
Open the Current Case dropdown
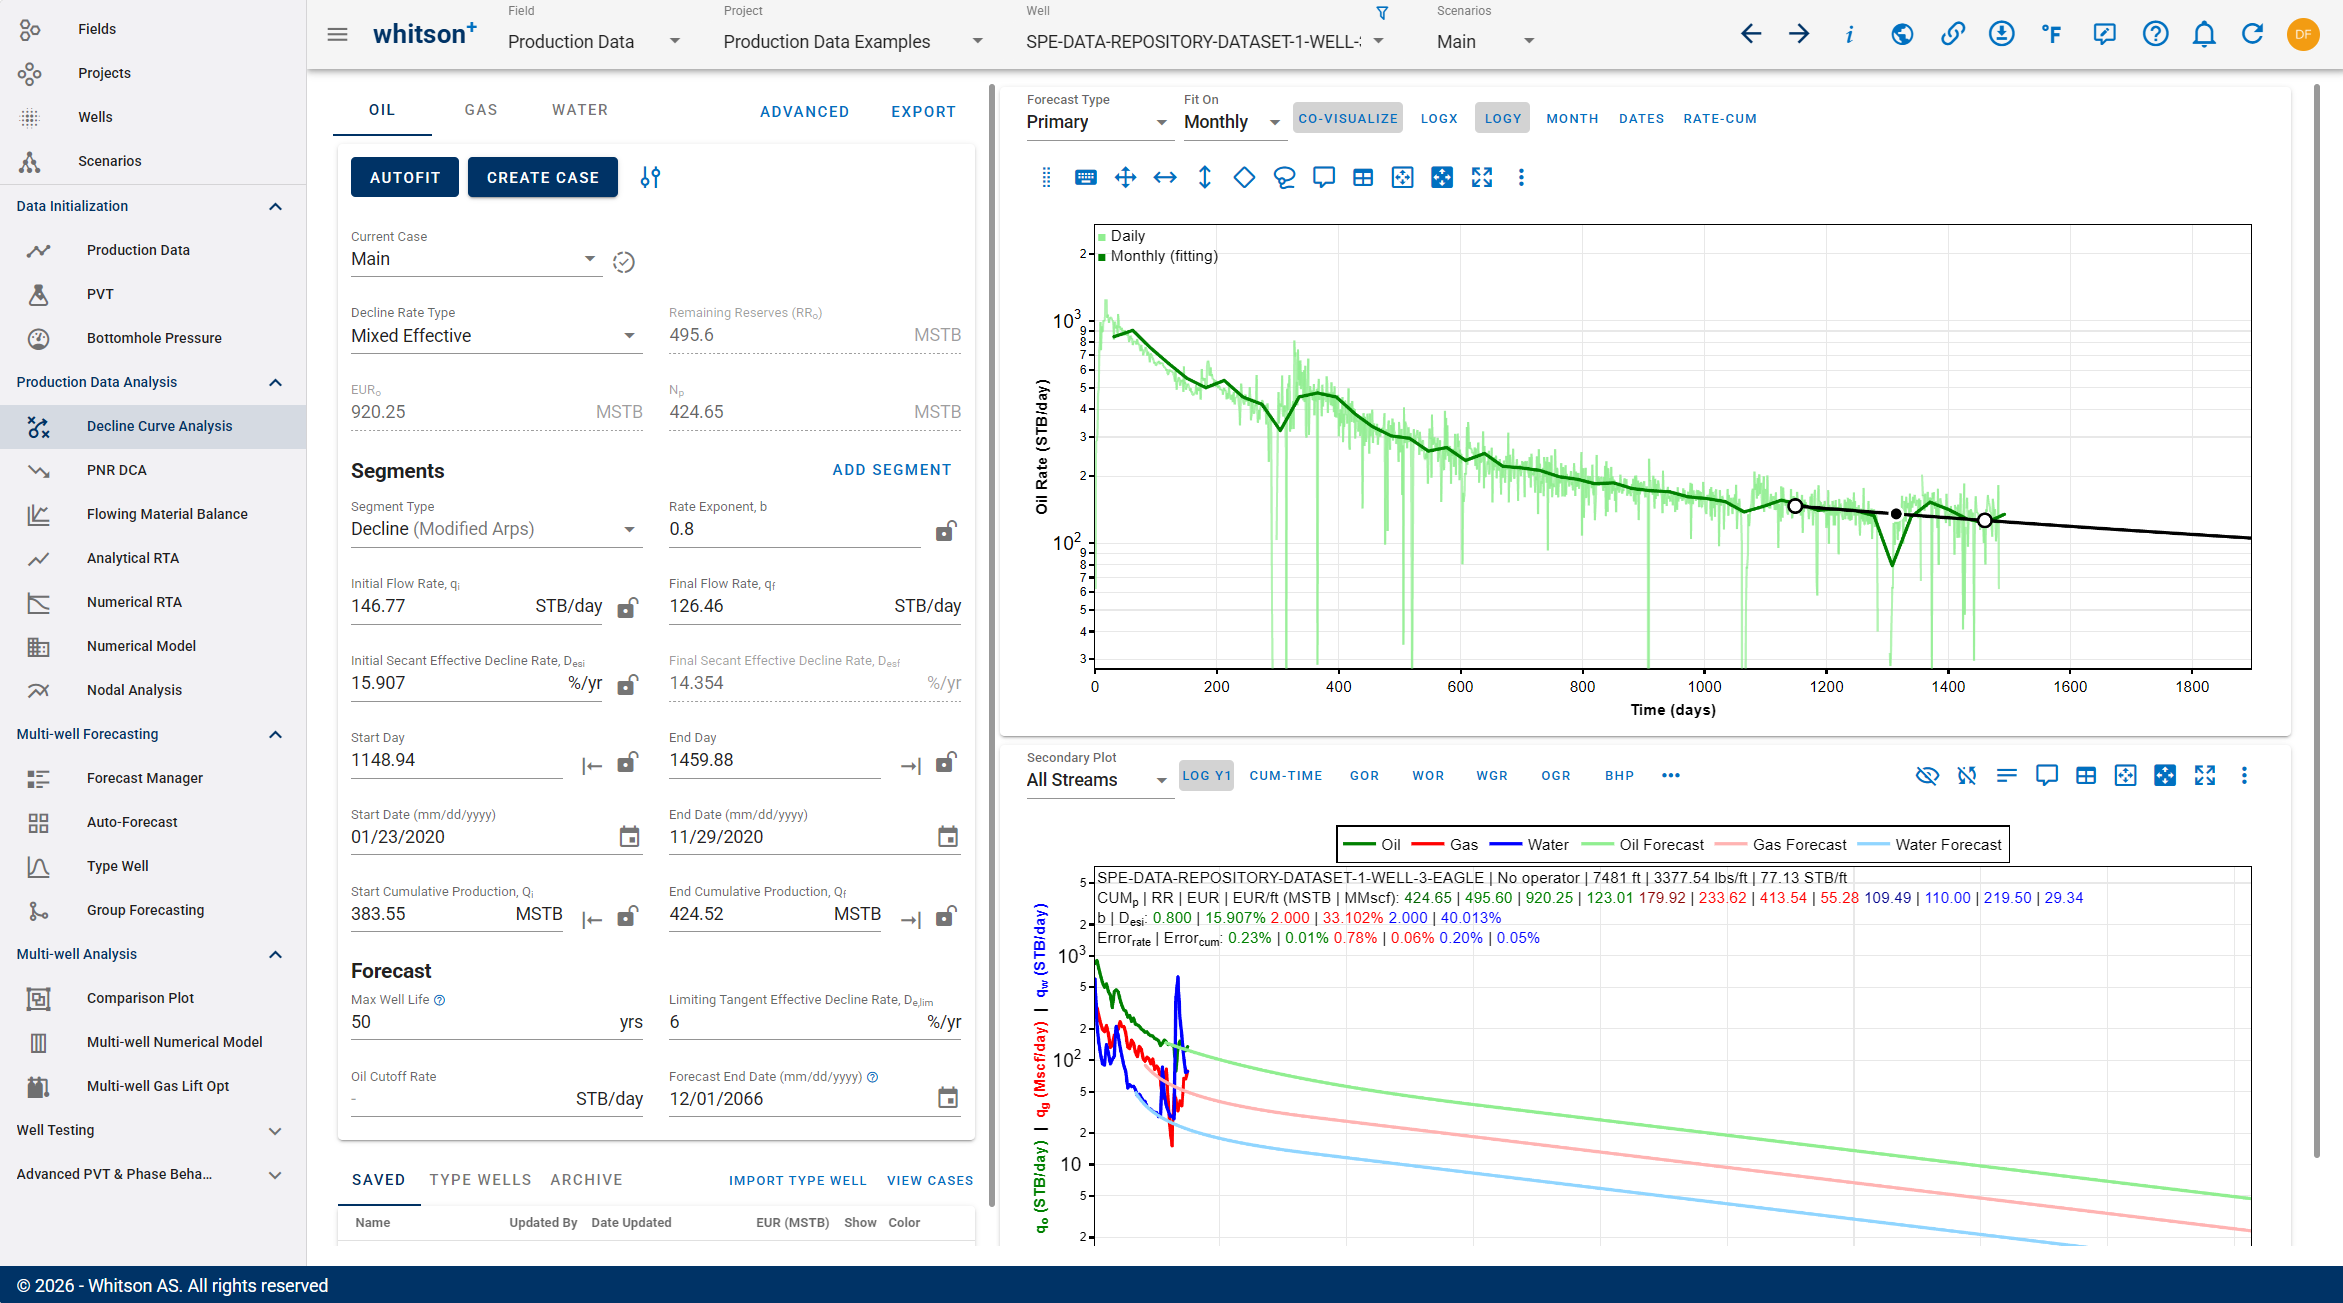click(x=475, y=259)
